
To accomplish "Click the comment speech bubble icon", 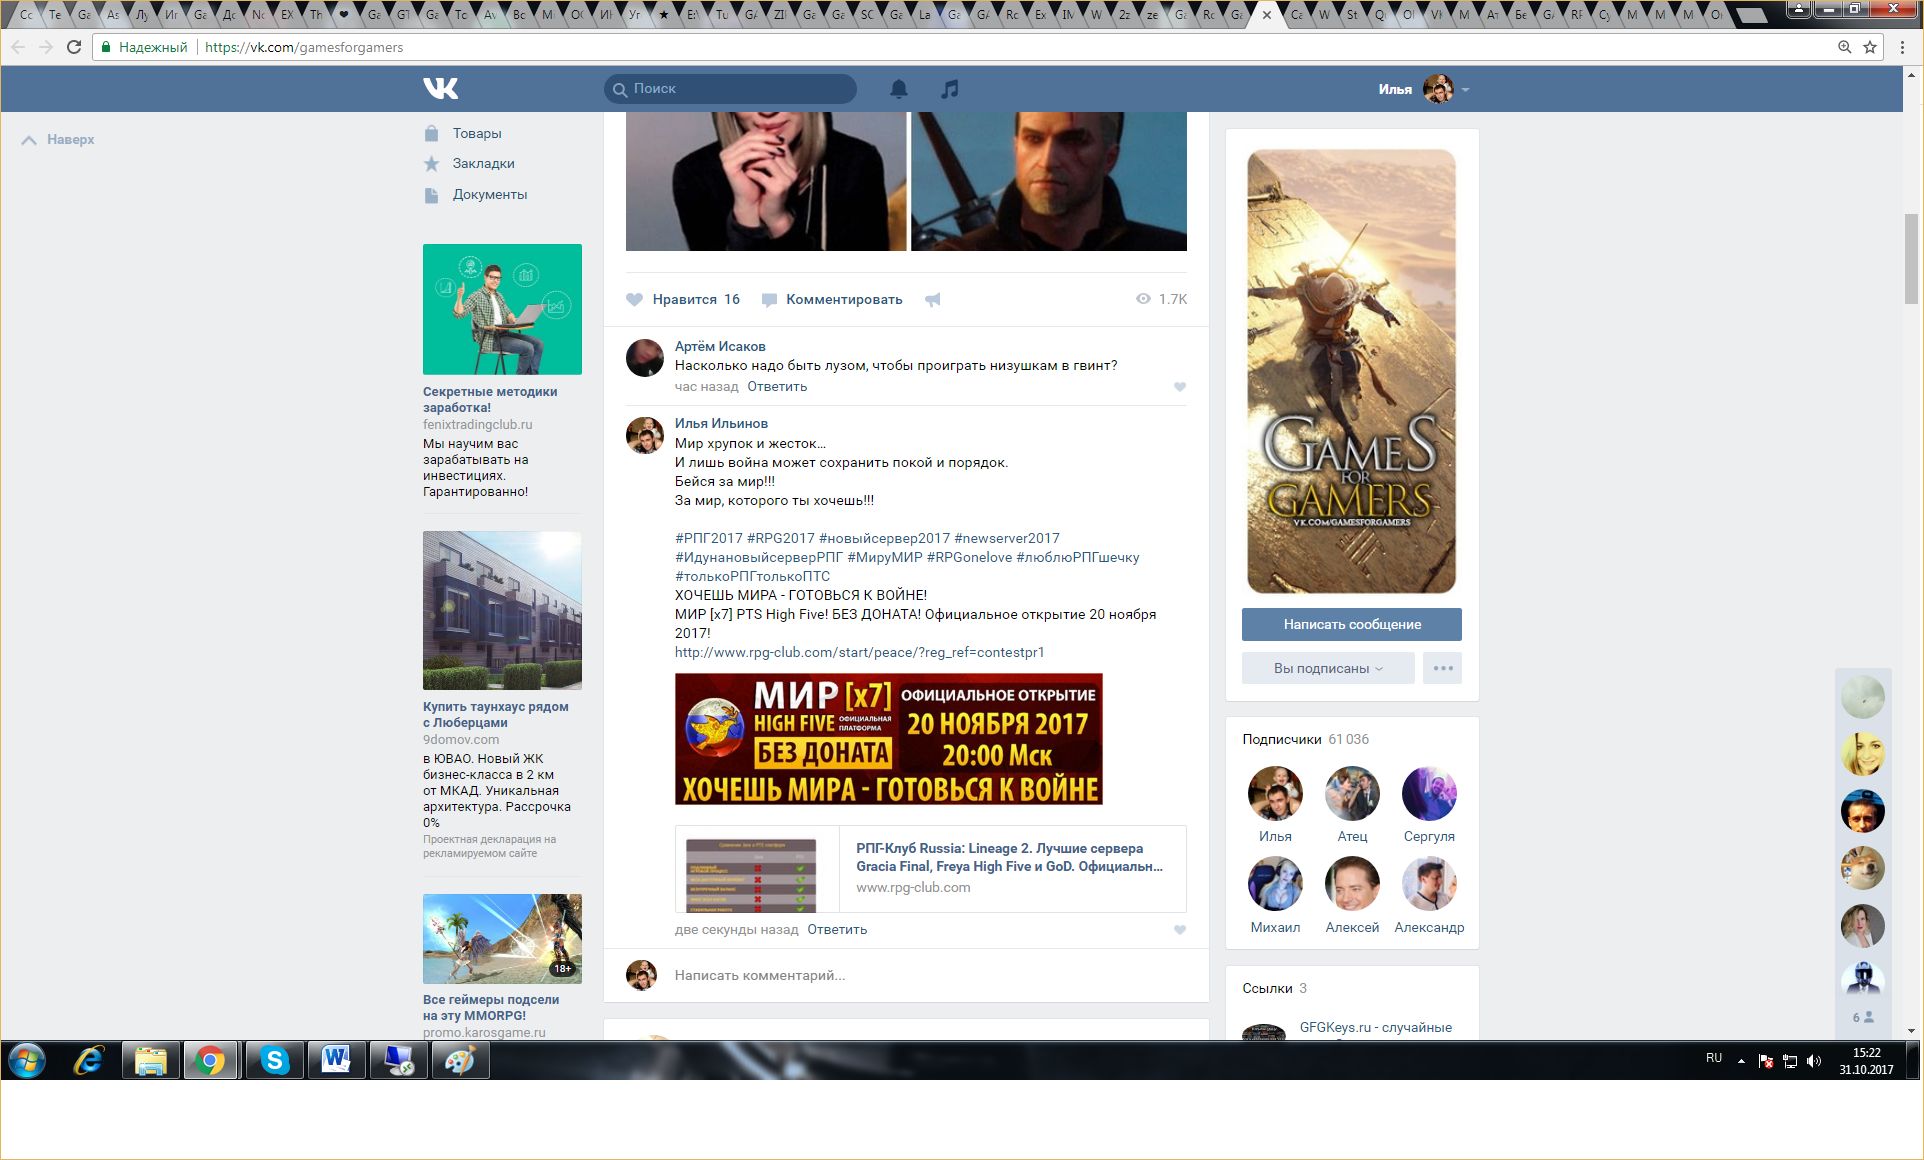I will [x=769, y=300].
